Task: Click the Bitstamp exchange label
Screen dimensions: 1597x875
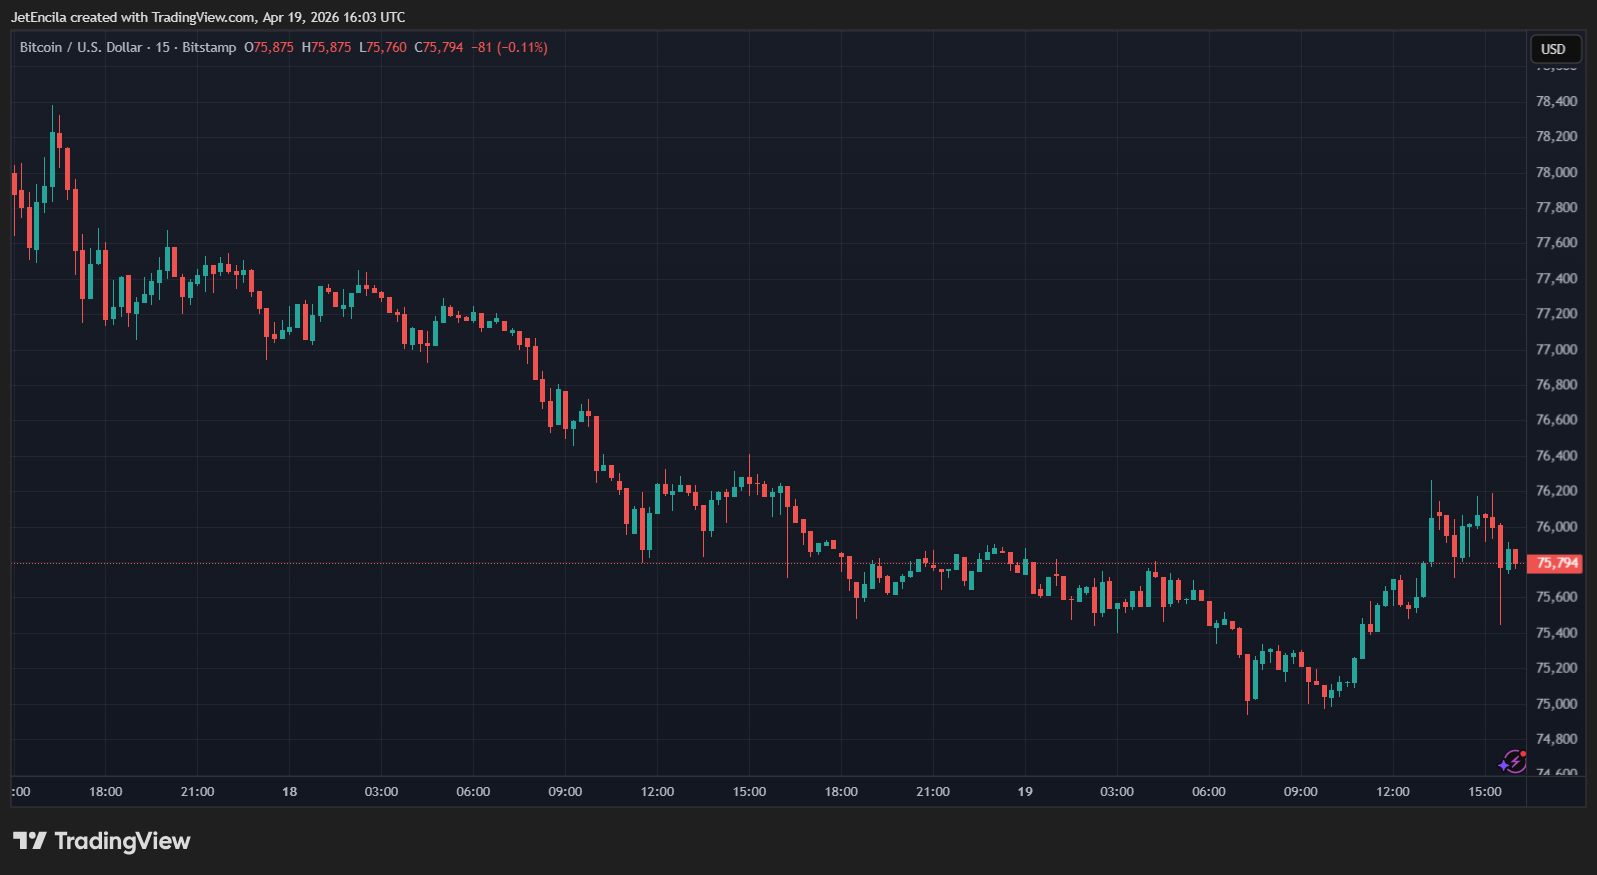Action: (x=209, y=47)
